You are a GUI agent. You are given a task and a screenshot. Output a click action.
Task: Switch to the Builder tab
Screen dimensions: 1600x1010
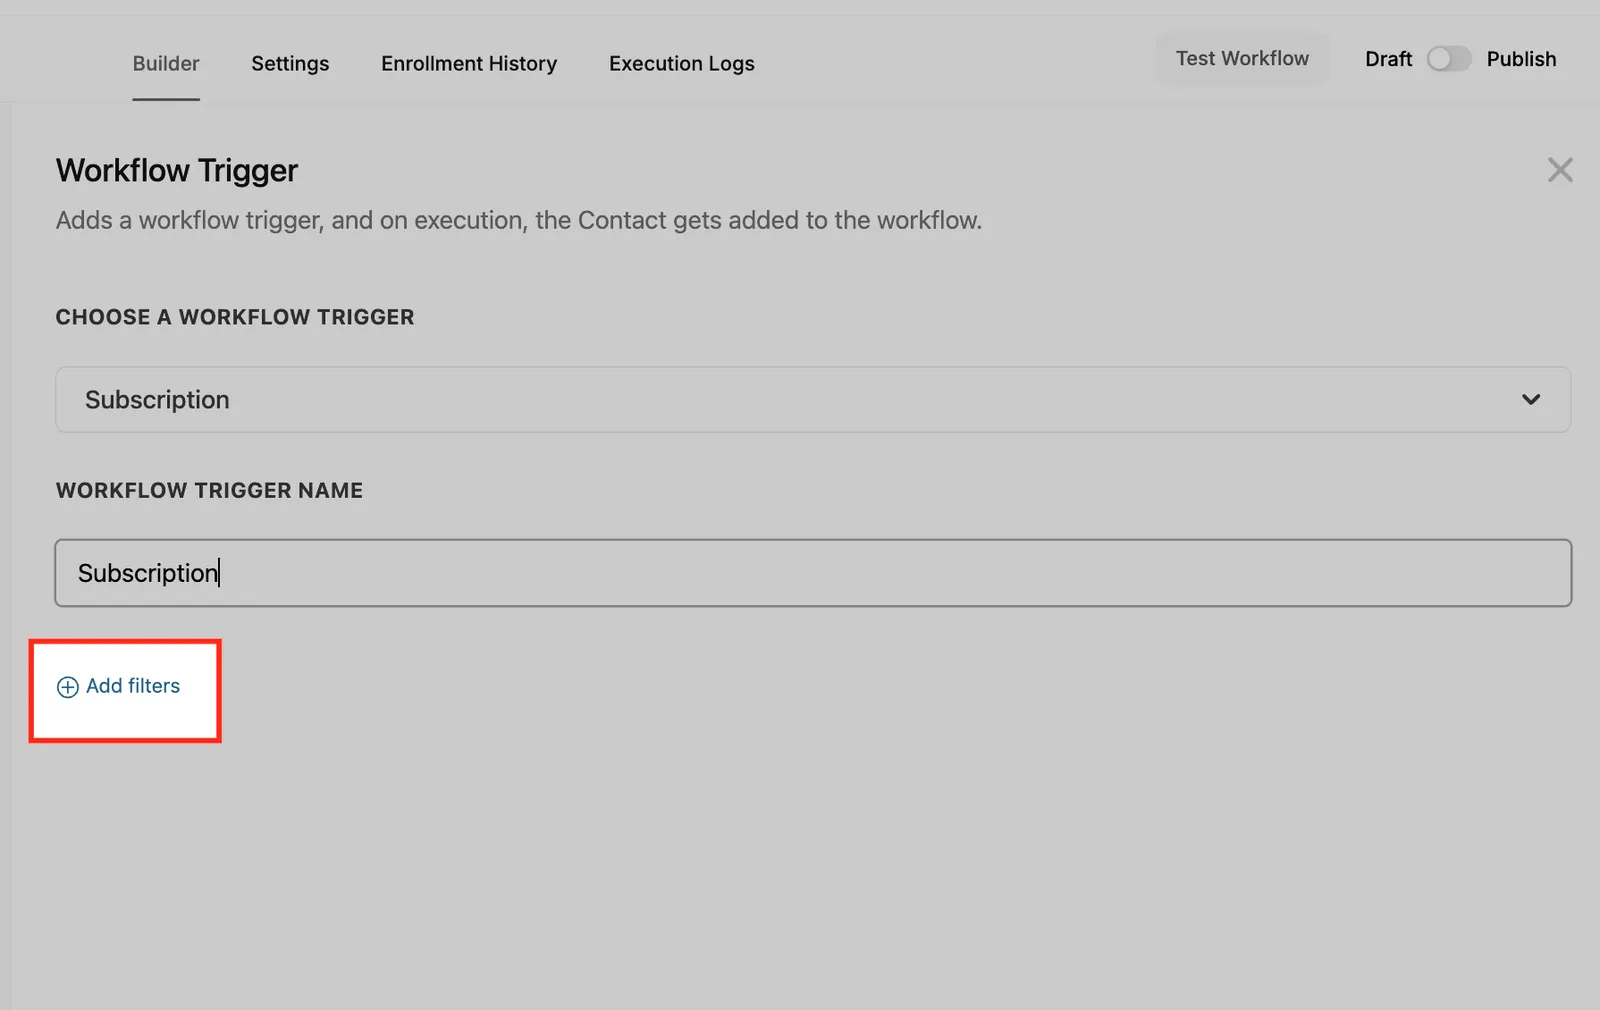tap(166, 63)
